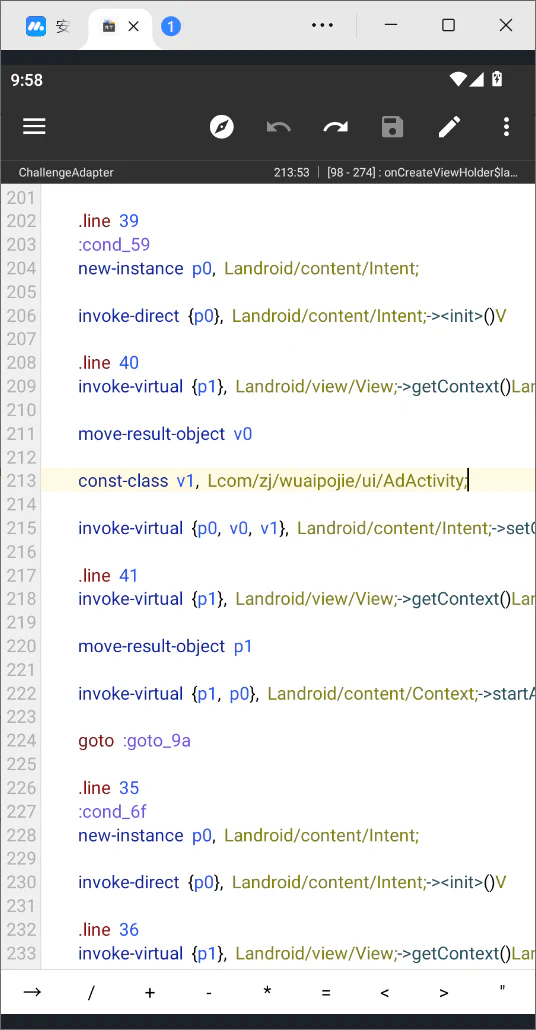Click the 'goto :goto_9a' instruction

coord(135,741)
